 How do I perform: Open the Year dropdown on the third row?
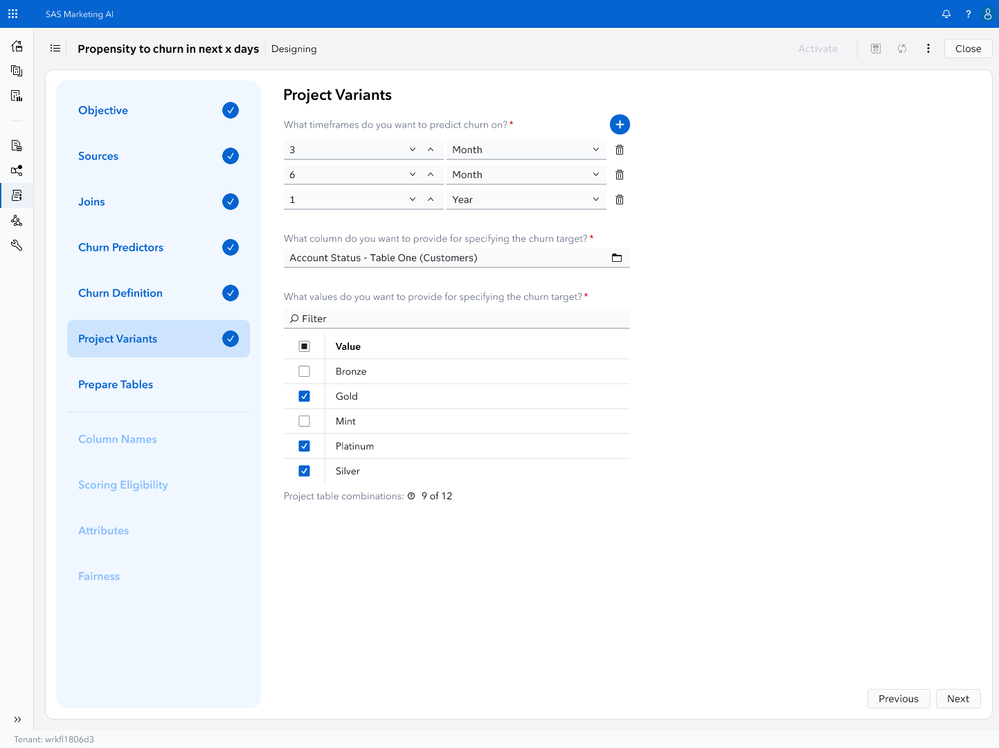(526, 199)
